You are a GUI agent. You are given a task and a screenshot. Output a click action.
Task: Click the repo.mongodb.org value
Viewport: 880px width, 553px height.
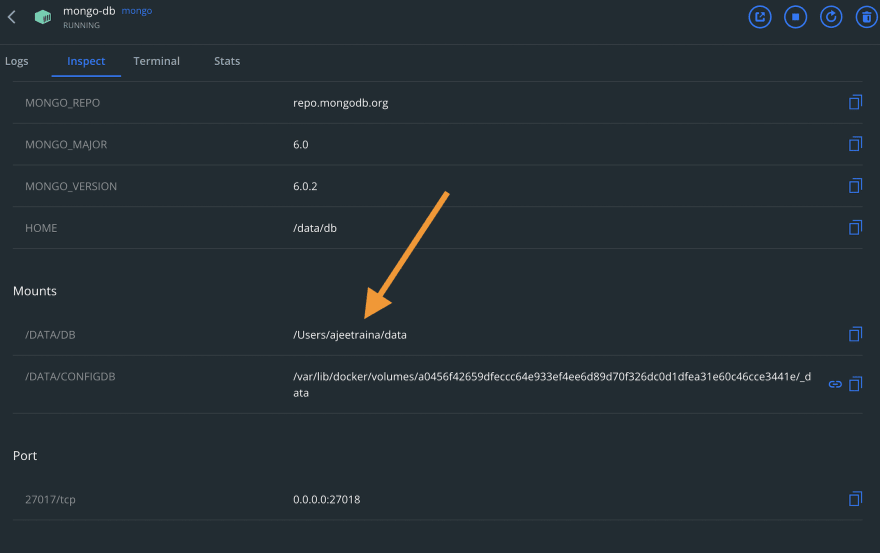tap(341, 103)
